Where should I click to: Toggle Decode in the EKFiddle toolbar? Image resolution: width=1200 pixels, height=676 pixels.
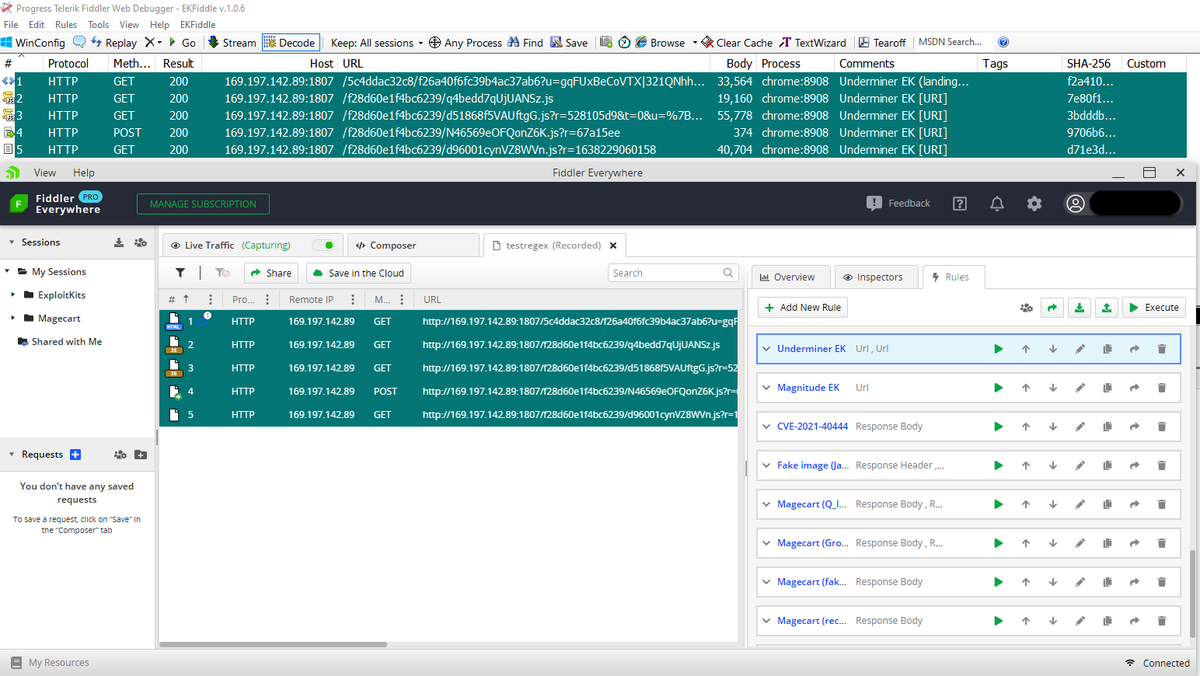point(290,43)
